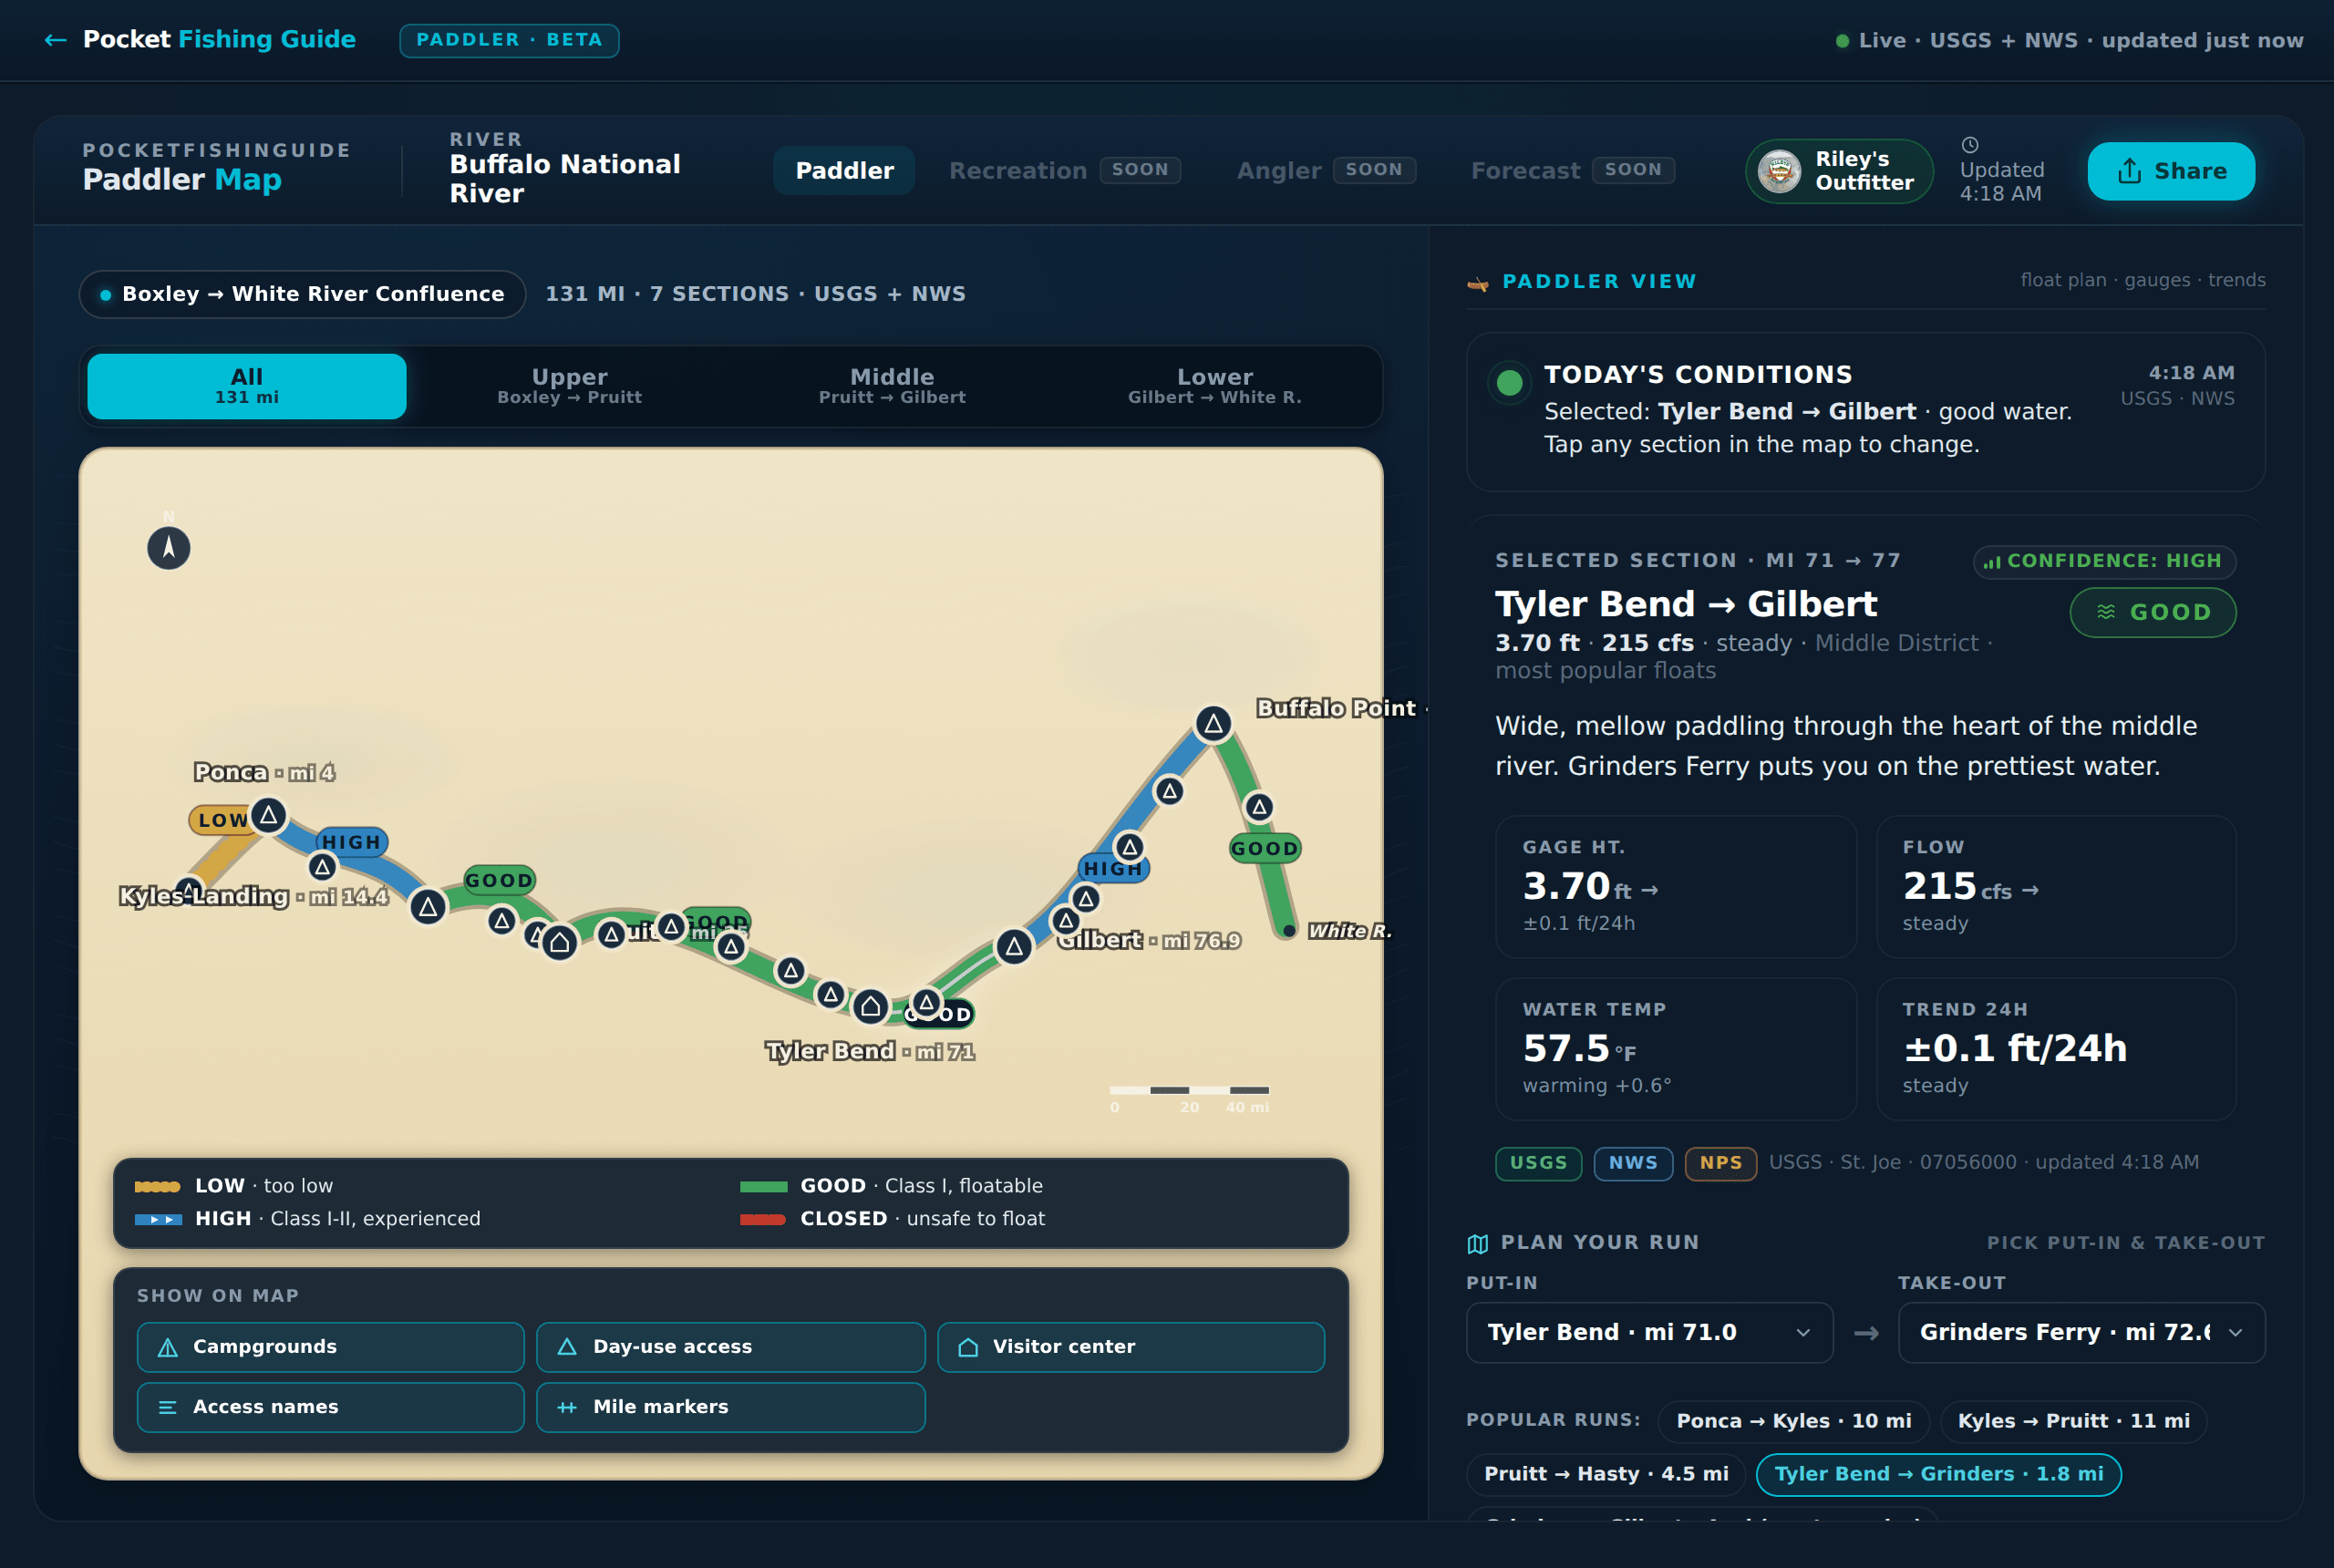Click the red CLOSED legend swatch
2334x1568 pixels.
coord(763,1220)
